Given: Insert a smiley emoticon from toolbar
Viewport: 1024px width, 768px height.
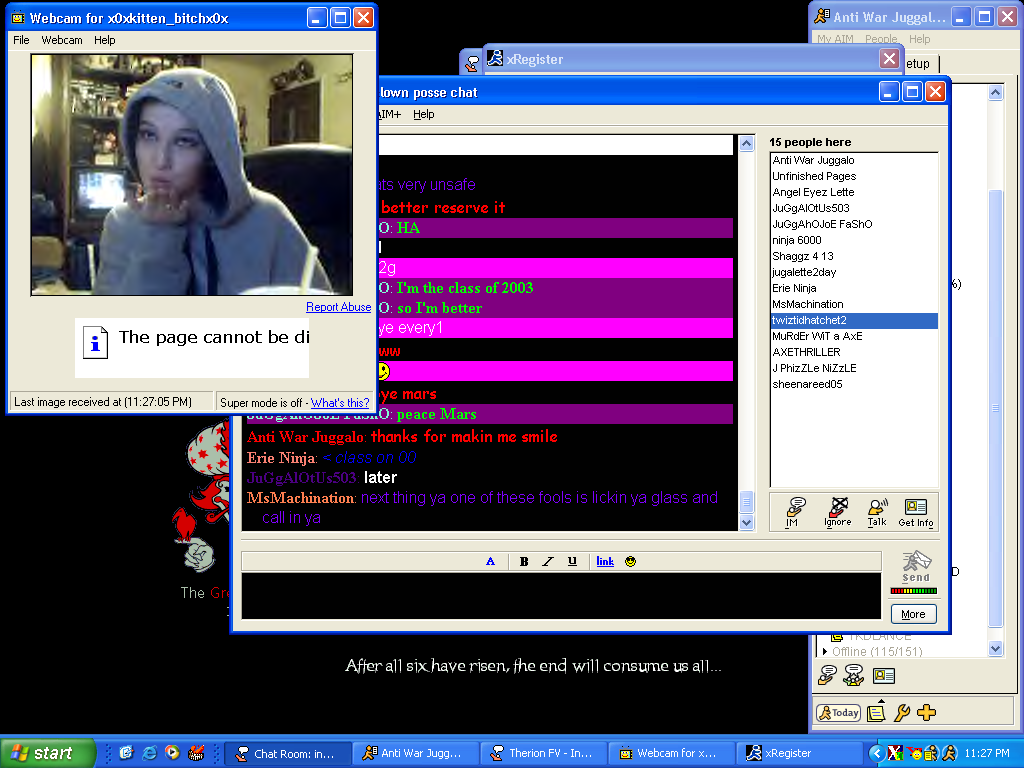Looking at the screenshot, I should (630, 561).
